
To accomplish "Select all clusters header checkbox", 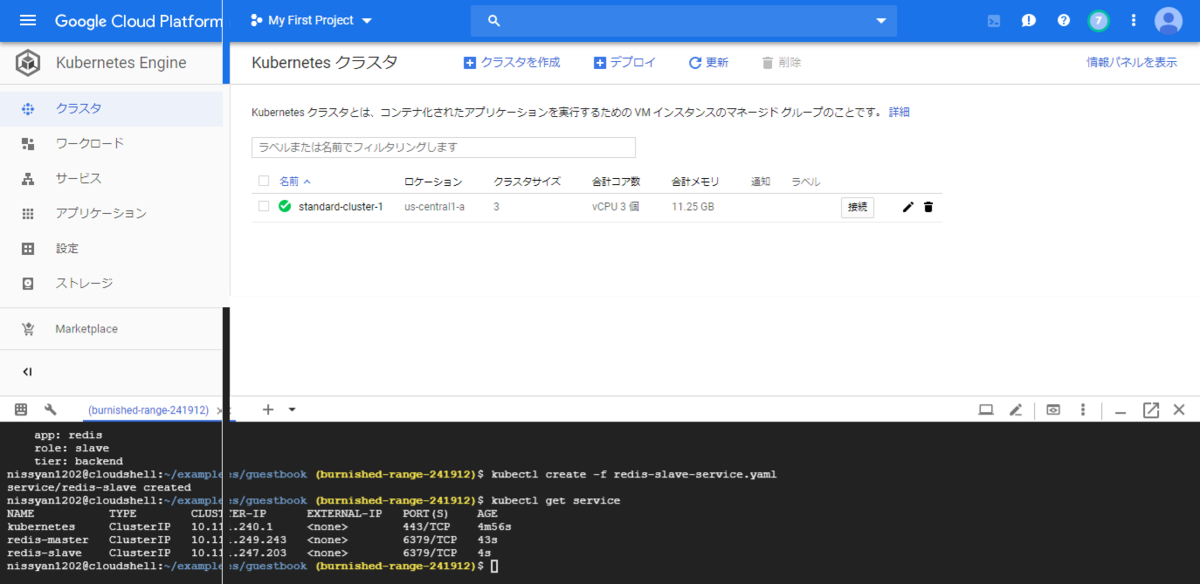I will coord(264,181).
